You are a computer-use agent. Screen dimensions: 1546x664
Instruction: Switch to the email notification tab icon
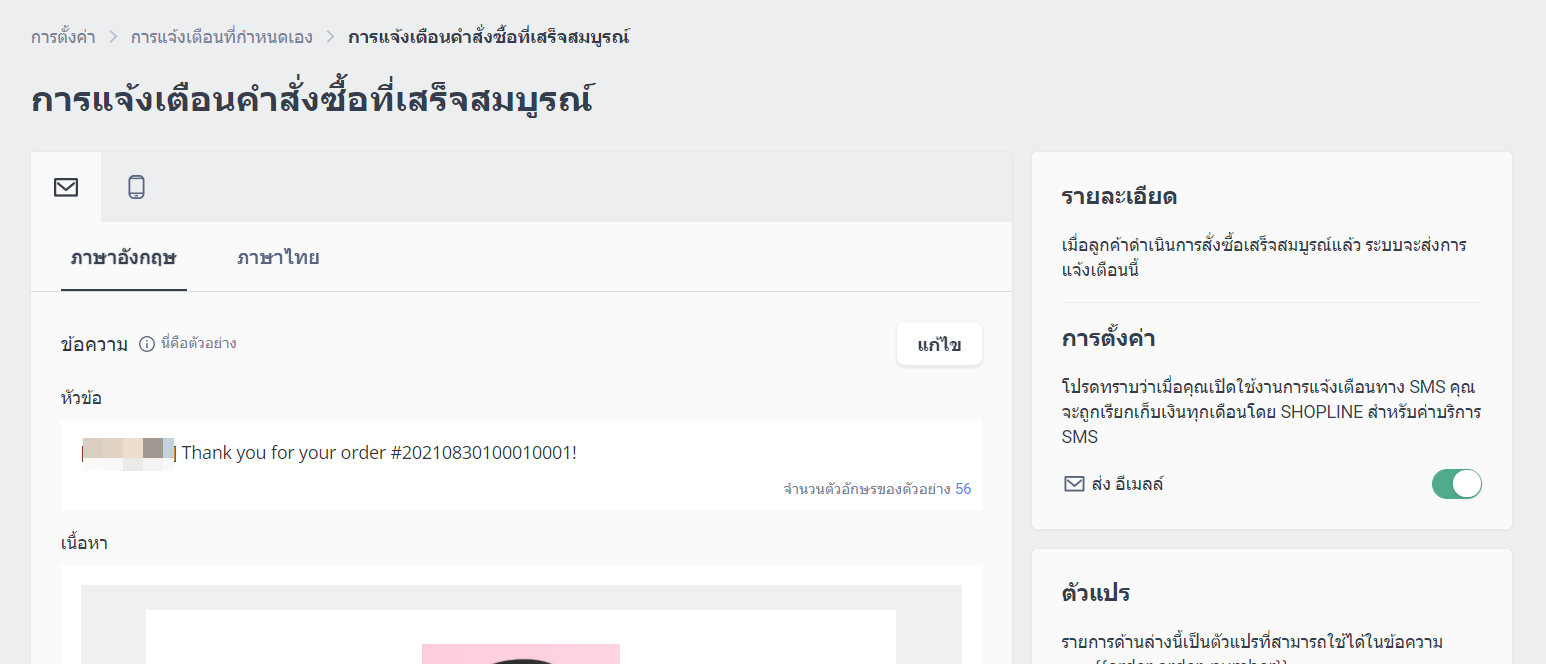pos(66,187)
